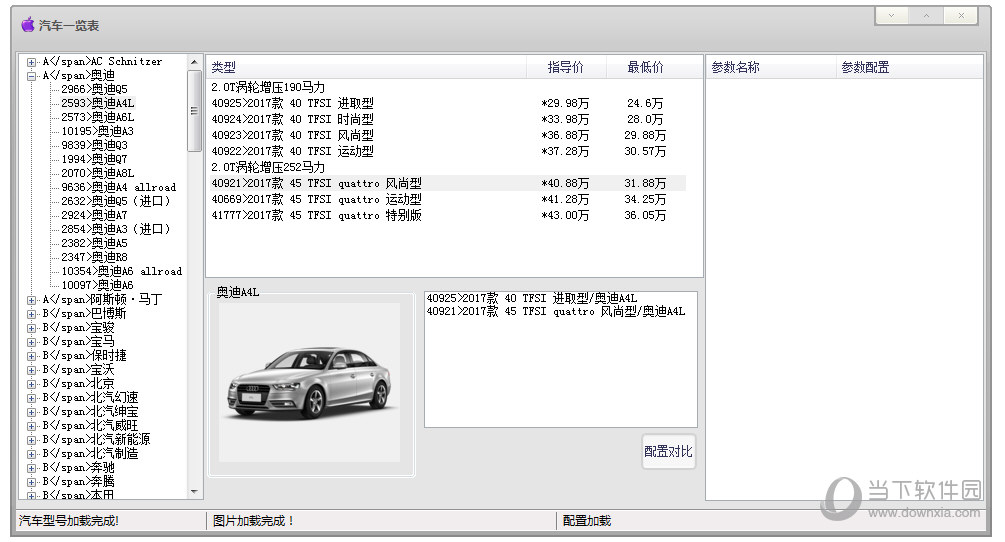The width and height of the screenshot is (1005, 542).
Task: Click the 参数名称 column header
Action: click(771, 67)
